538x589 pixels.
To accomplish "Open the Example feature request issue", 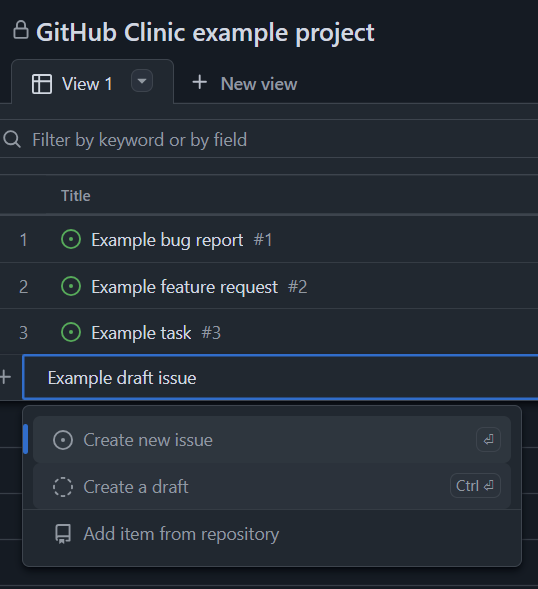I will 184,287.
